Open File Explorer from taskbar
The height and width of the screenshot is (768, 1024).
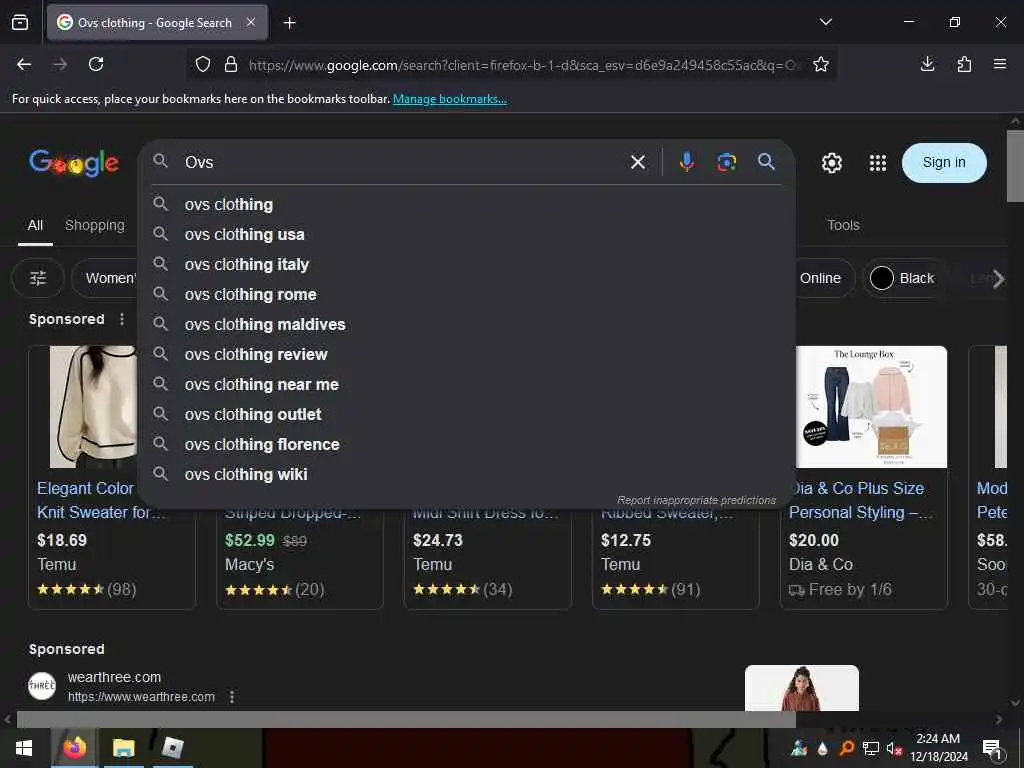123,748
